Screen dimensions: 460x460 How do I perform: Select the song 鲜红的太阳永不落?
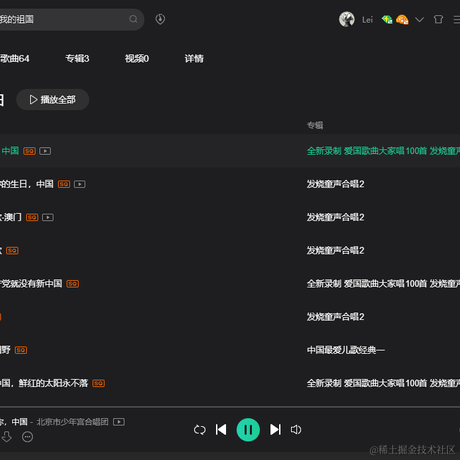coord(44,383)
